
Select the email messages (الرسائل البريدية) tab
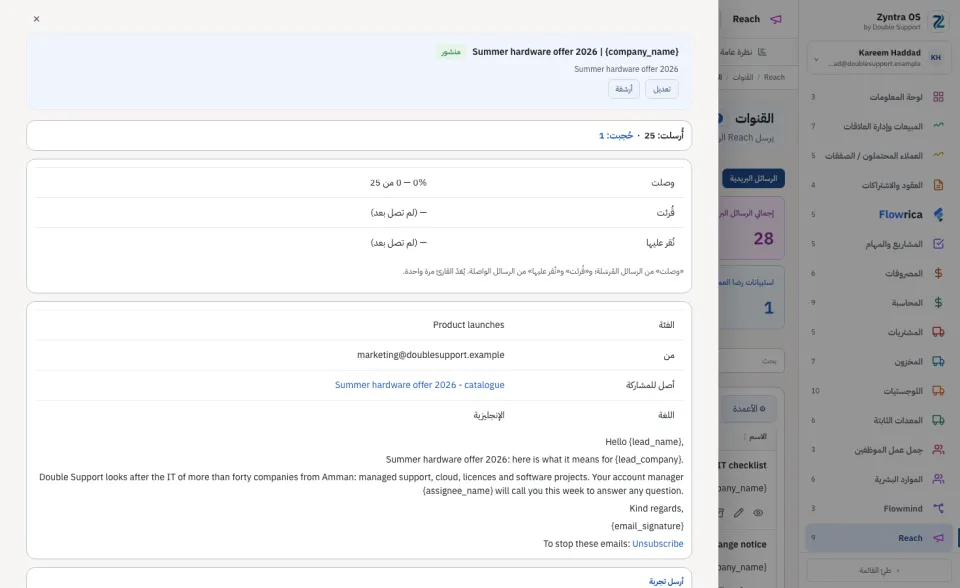753,178
